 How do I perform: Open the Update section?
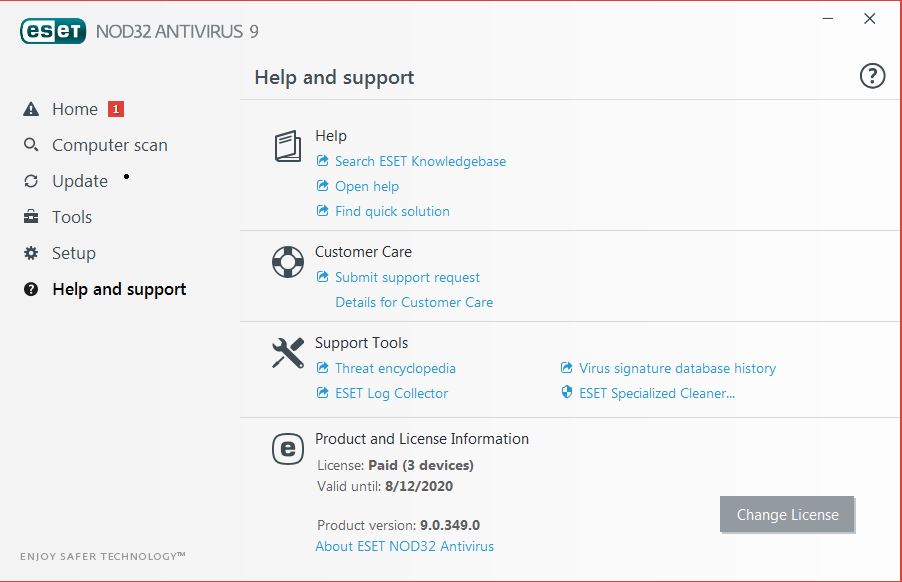[x=80, y=181]
